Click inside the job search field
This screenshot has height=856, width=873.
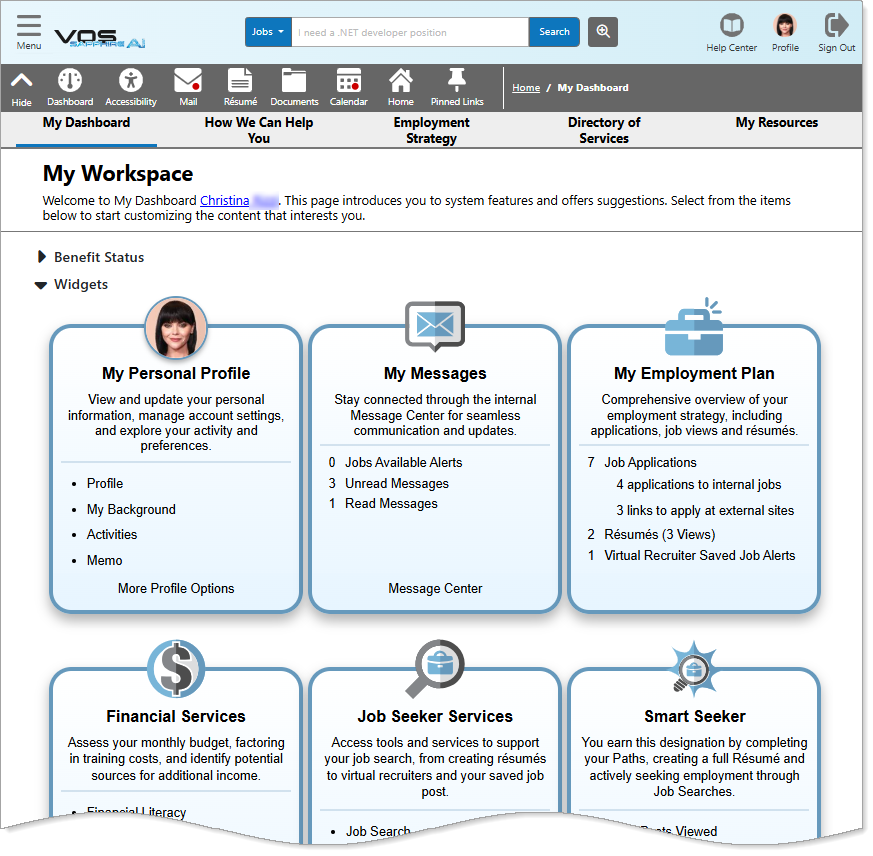pos(410,31)
